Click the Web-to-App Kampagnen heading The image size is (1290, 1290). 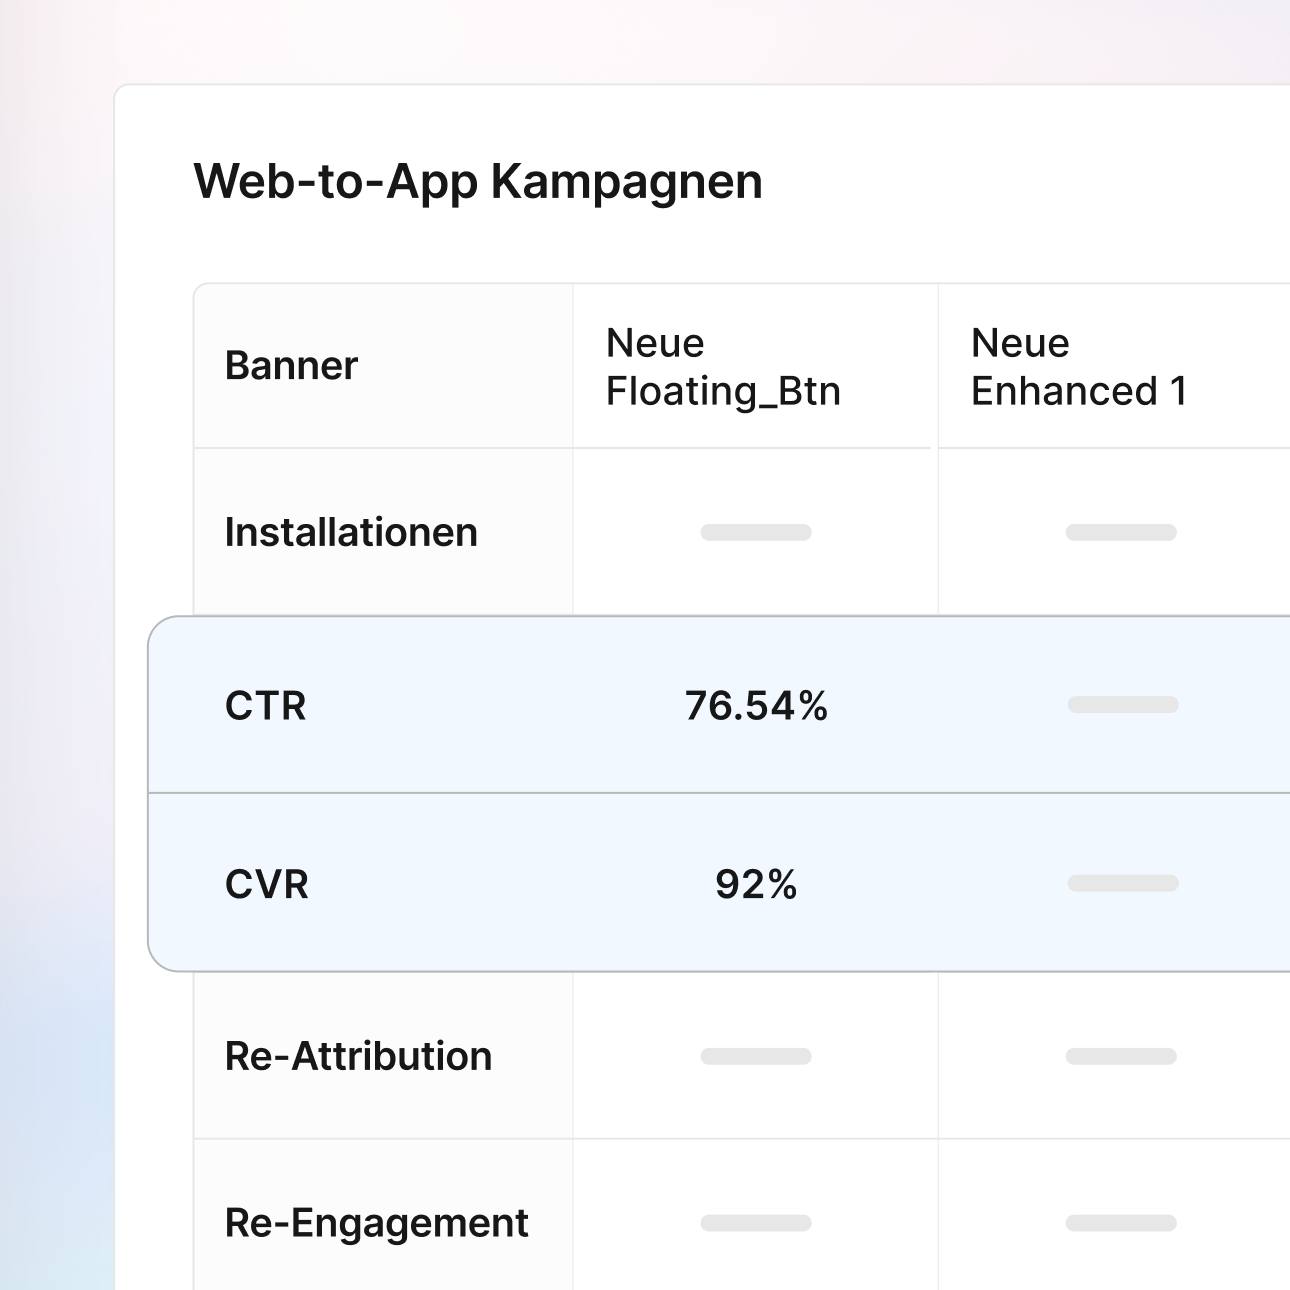(x=477, y=182)
